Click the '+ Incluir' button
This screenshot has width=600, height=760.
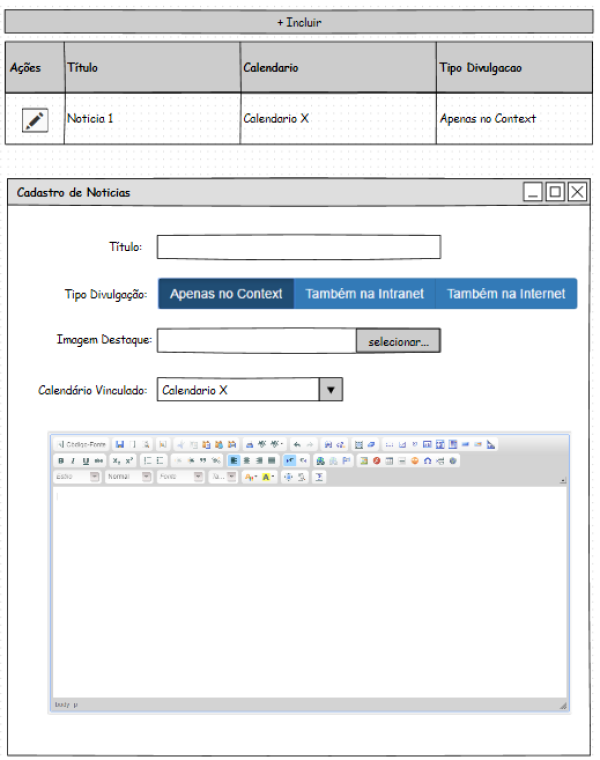tap(299, 22)
